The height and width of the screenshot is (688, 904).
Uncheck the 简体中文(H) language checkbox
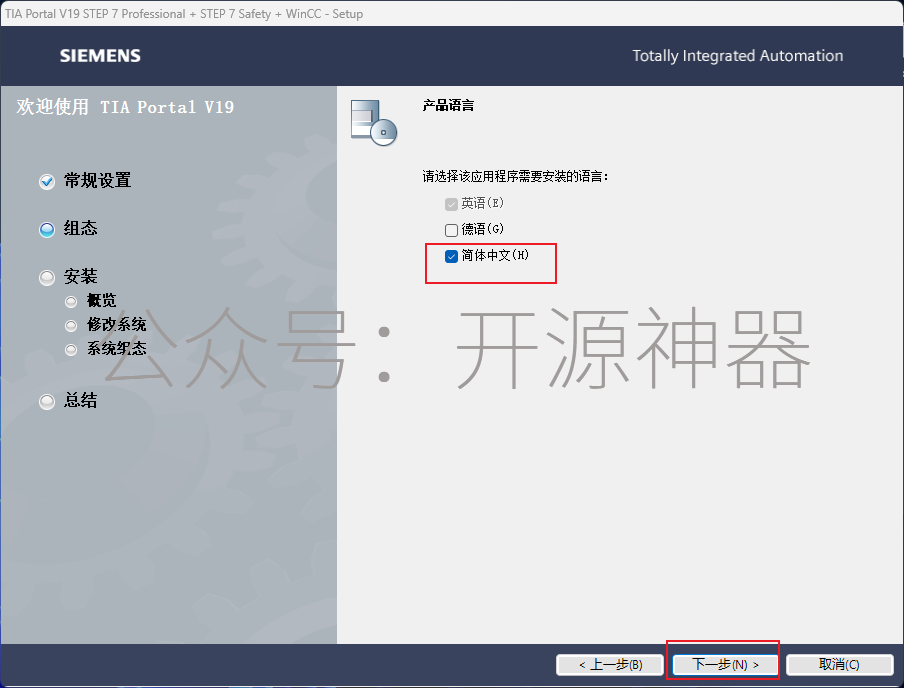[x=451, y=256]
